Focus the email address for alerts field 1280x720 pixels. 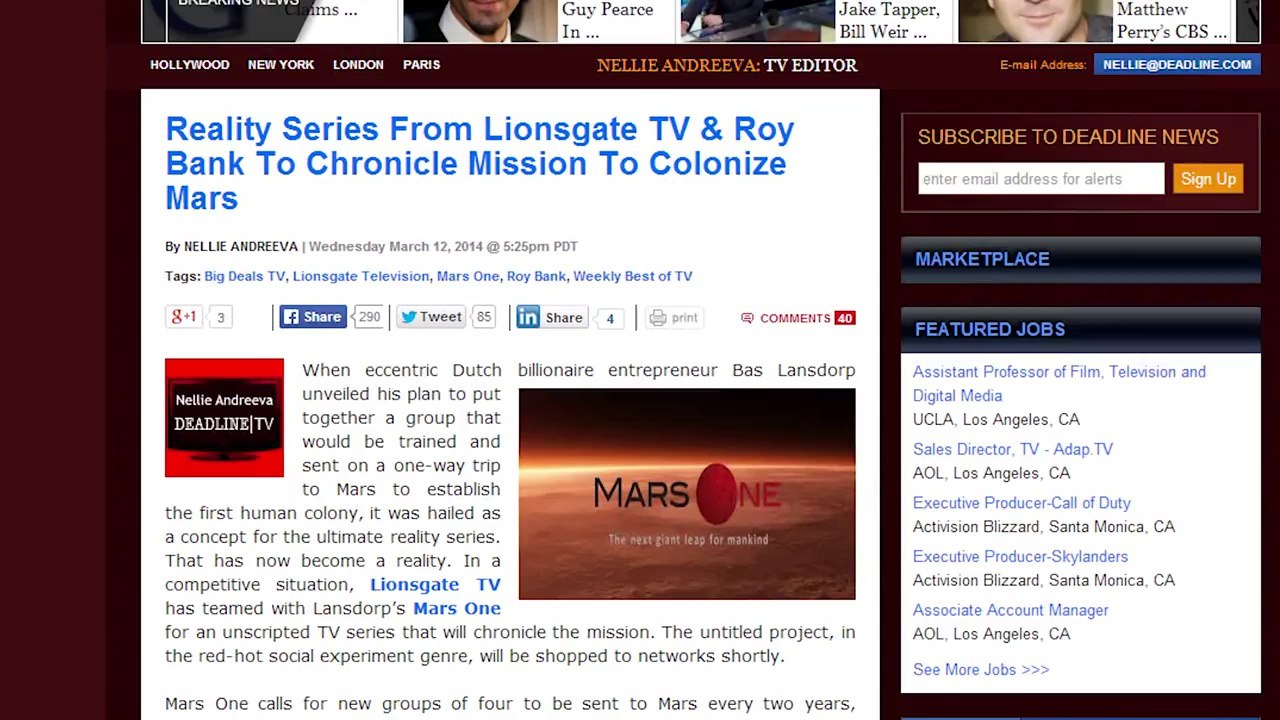(1041, 179)
